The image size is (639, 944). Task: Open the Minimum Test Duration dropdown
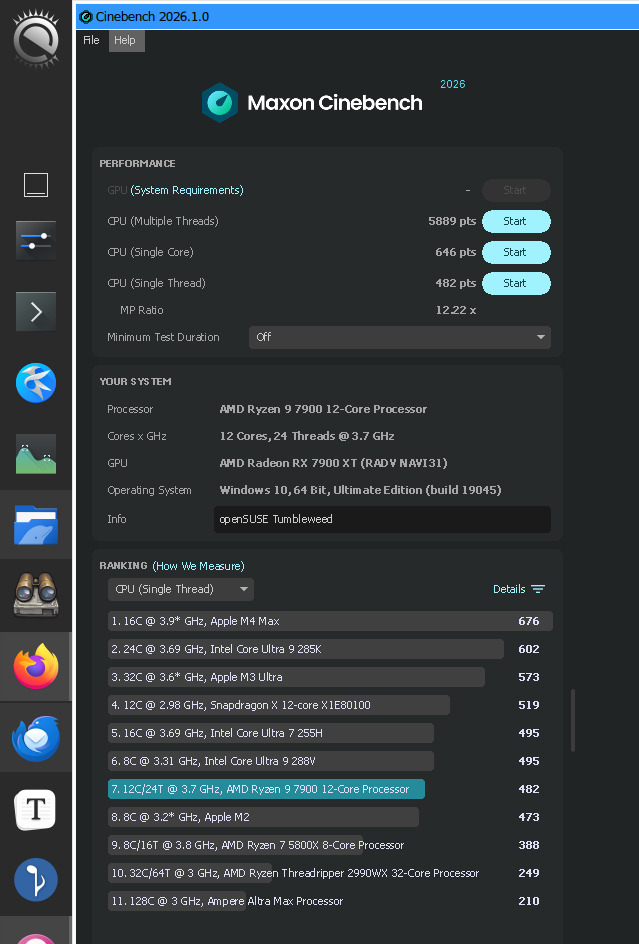(x=399, y=337)
